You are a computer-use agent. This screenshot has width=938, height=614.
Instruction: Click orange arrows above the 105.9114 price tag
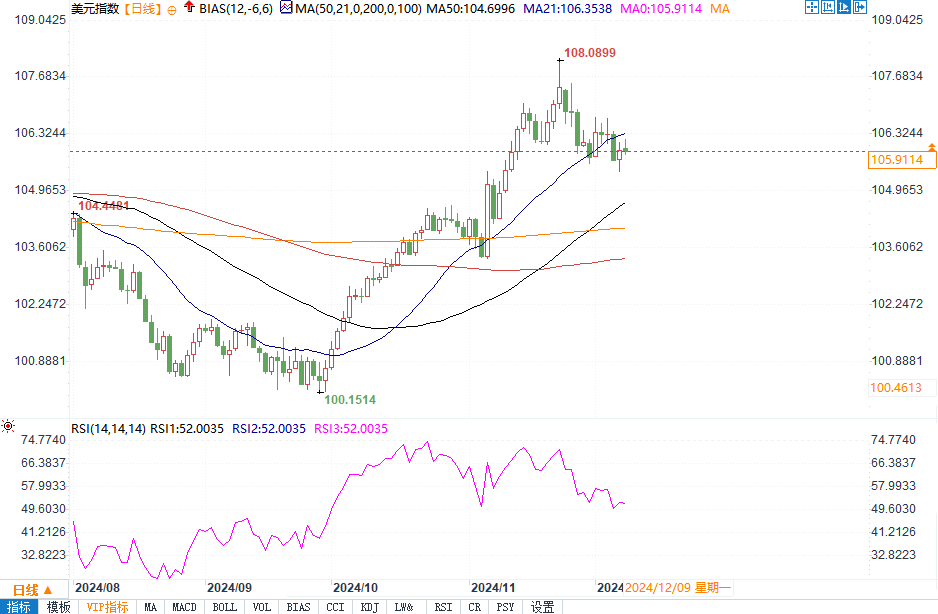point(931,147)
